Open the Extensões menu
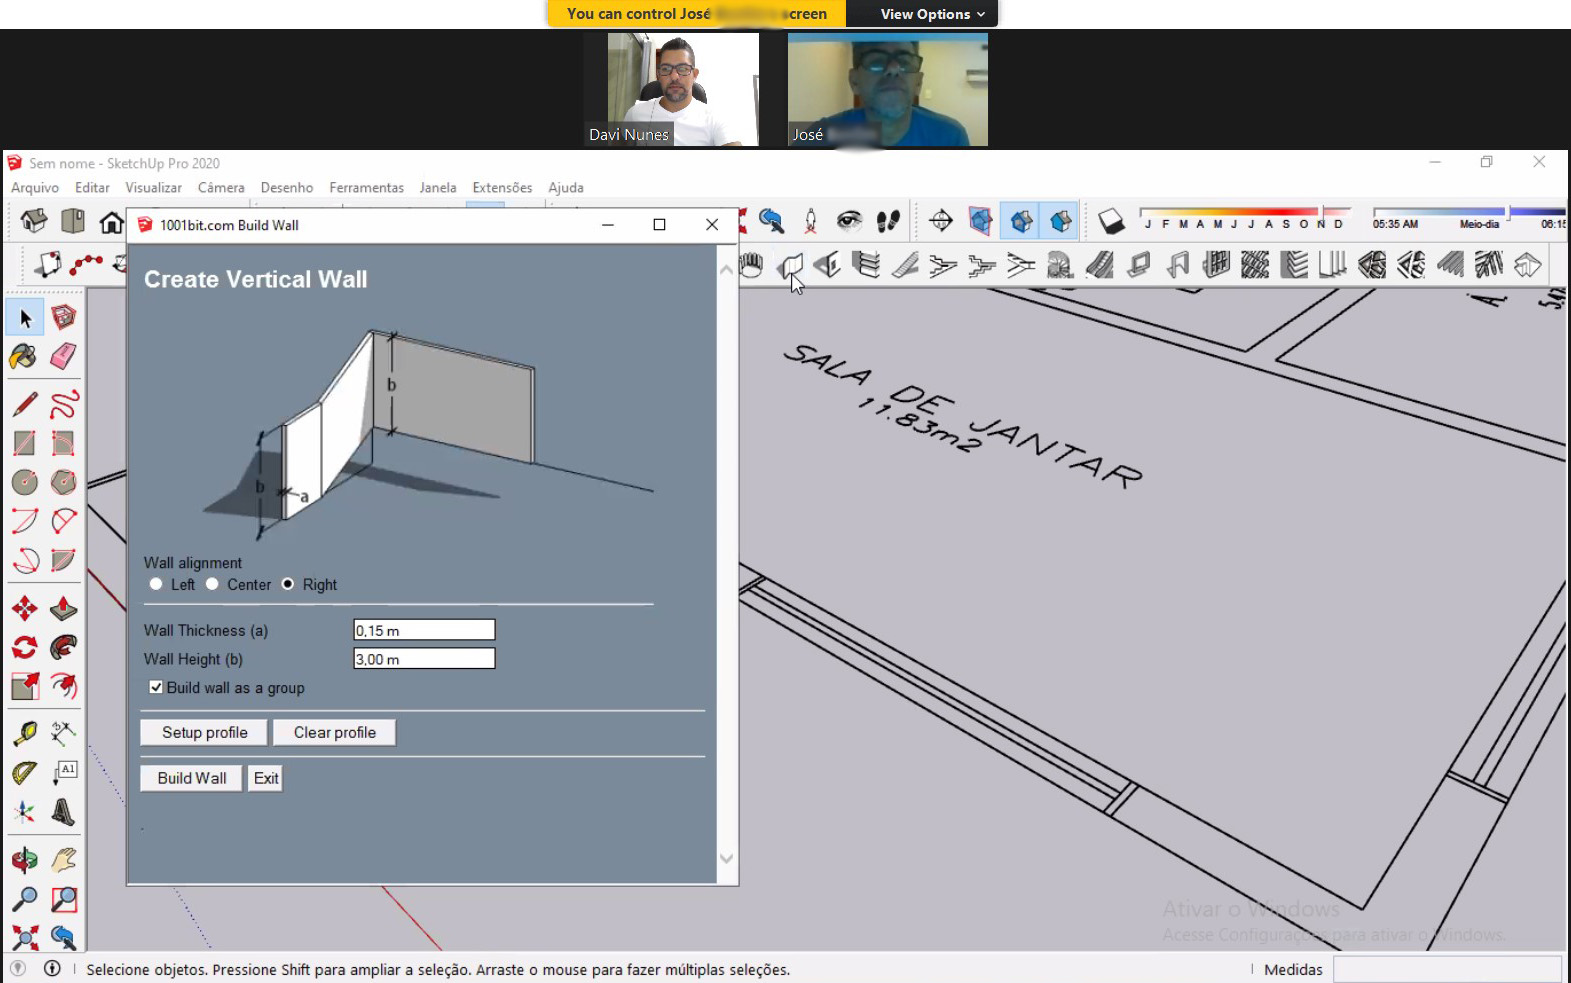Viewport: 1571px width, 983px height. point(502,187)
